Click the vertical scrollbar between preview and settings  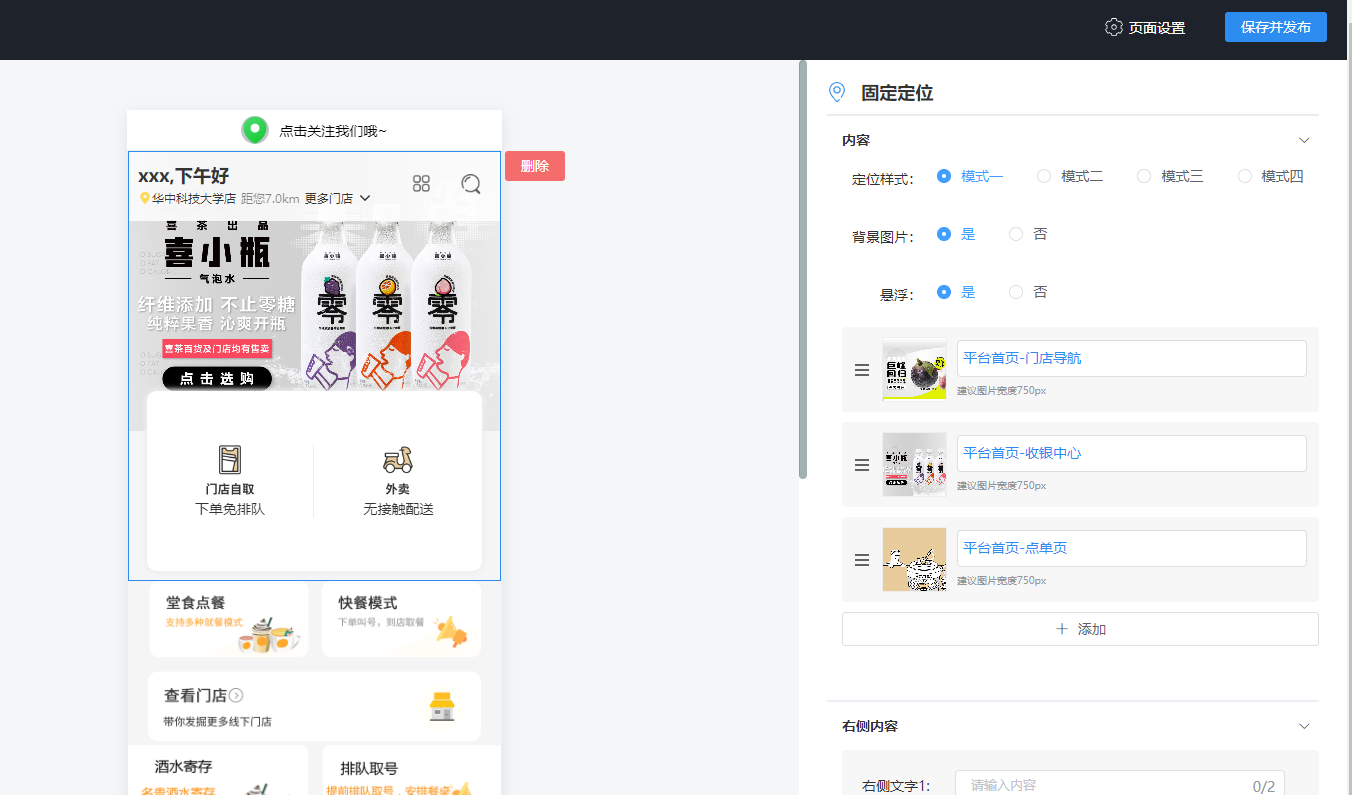click(x=803, y=270)
